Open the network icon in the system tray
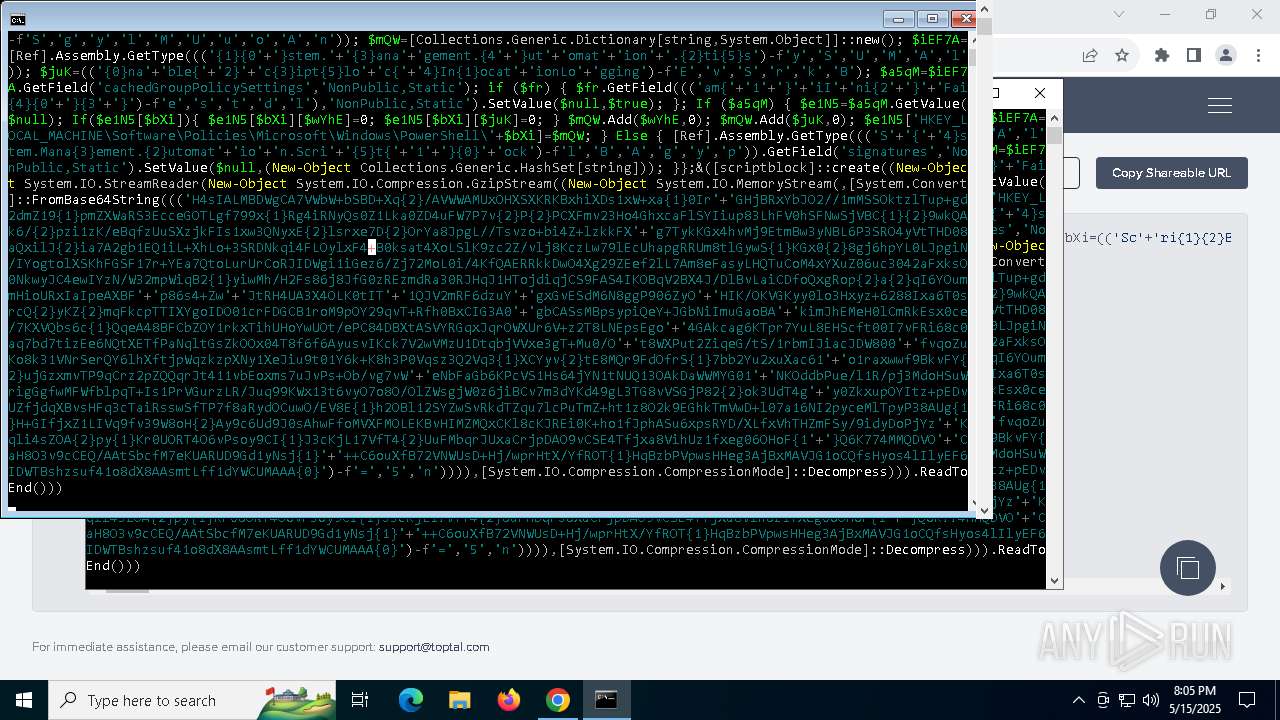The height and width of the screenshot is (720, 1280). (1127, 700)
